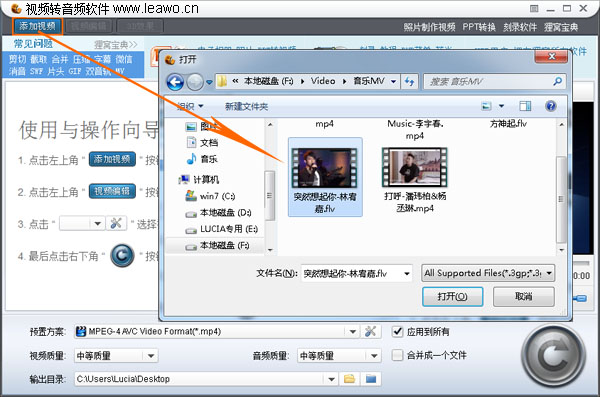Select win7 (C:) drive
This screenshot has width=600, height=397.
pos(210,196)
